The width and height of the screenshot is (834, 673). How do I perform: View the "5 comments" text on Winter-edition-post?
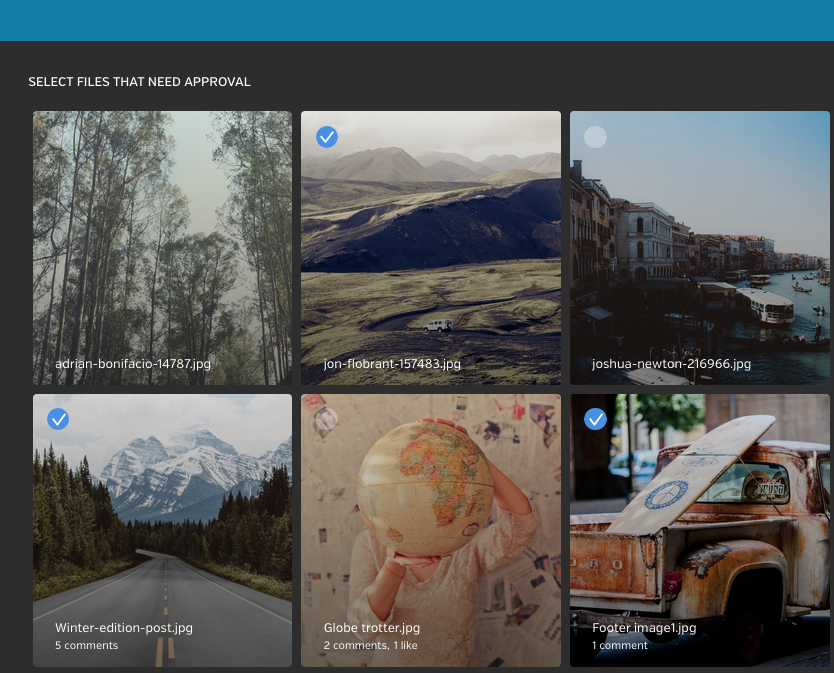click(87, 645)
